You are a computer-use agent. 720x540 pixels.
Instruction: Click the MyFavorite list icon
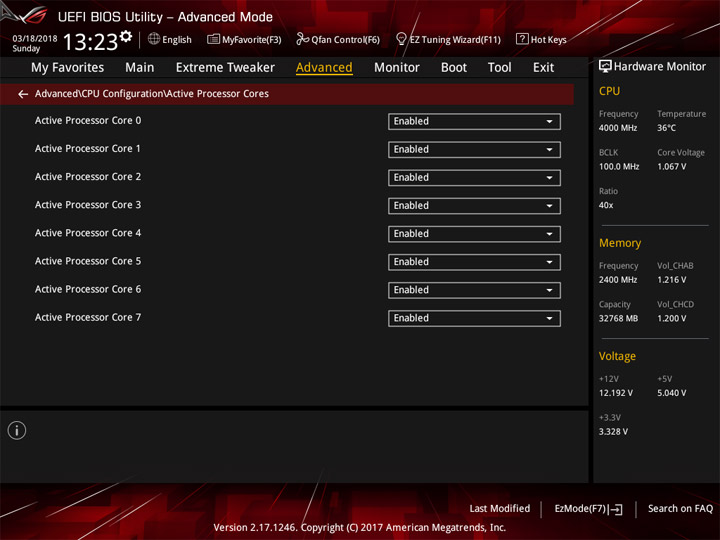[x=213, y=39]
